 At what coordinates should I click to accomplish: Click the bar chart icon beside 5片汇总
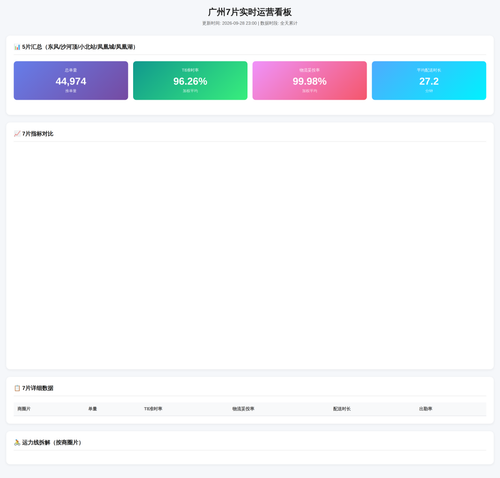tap(17, 47)
